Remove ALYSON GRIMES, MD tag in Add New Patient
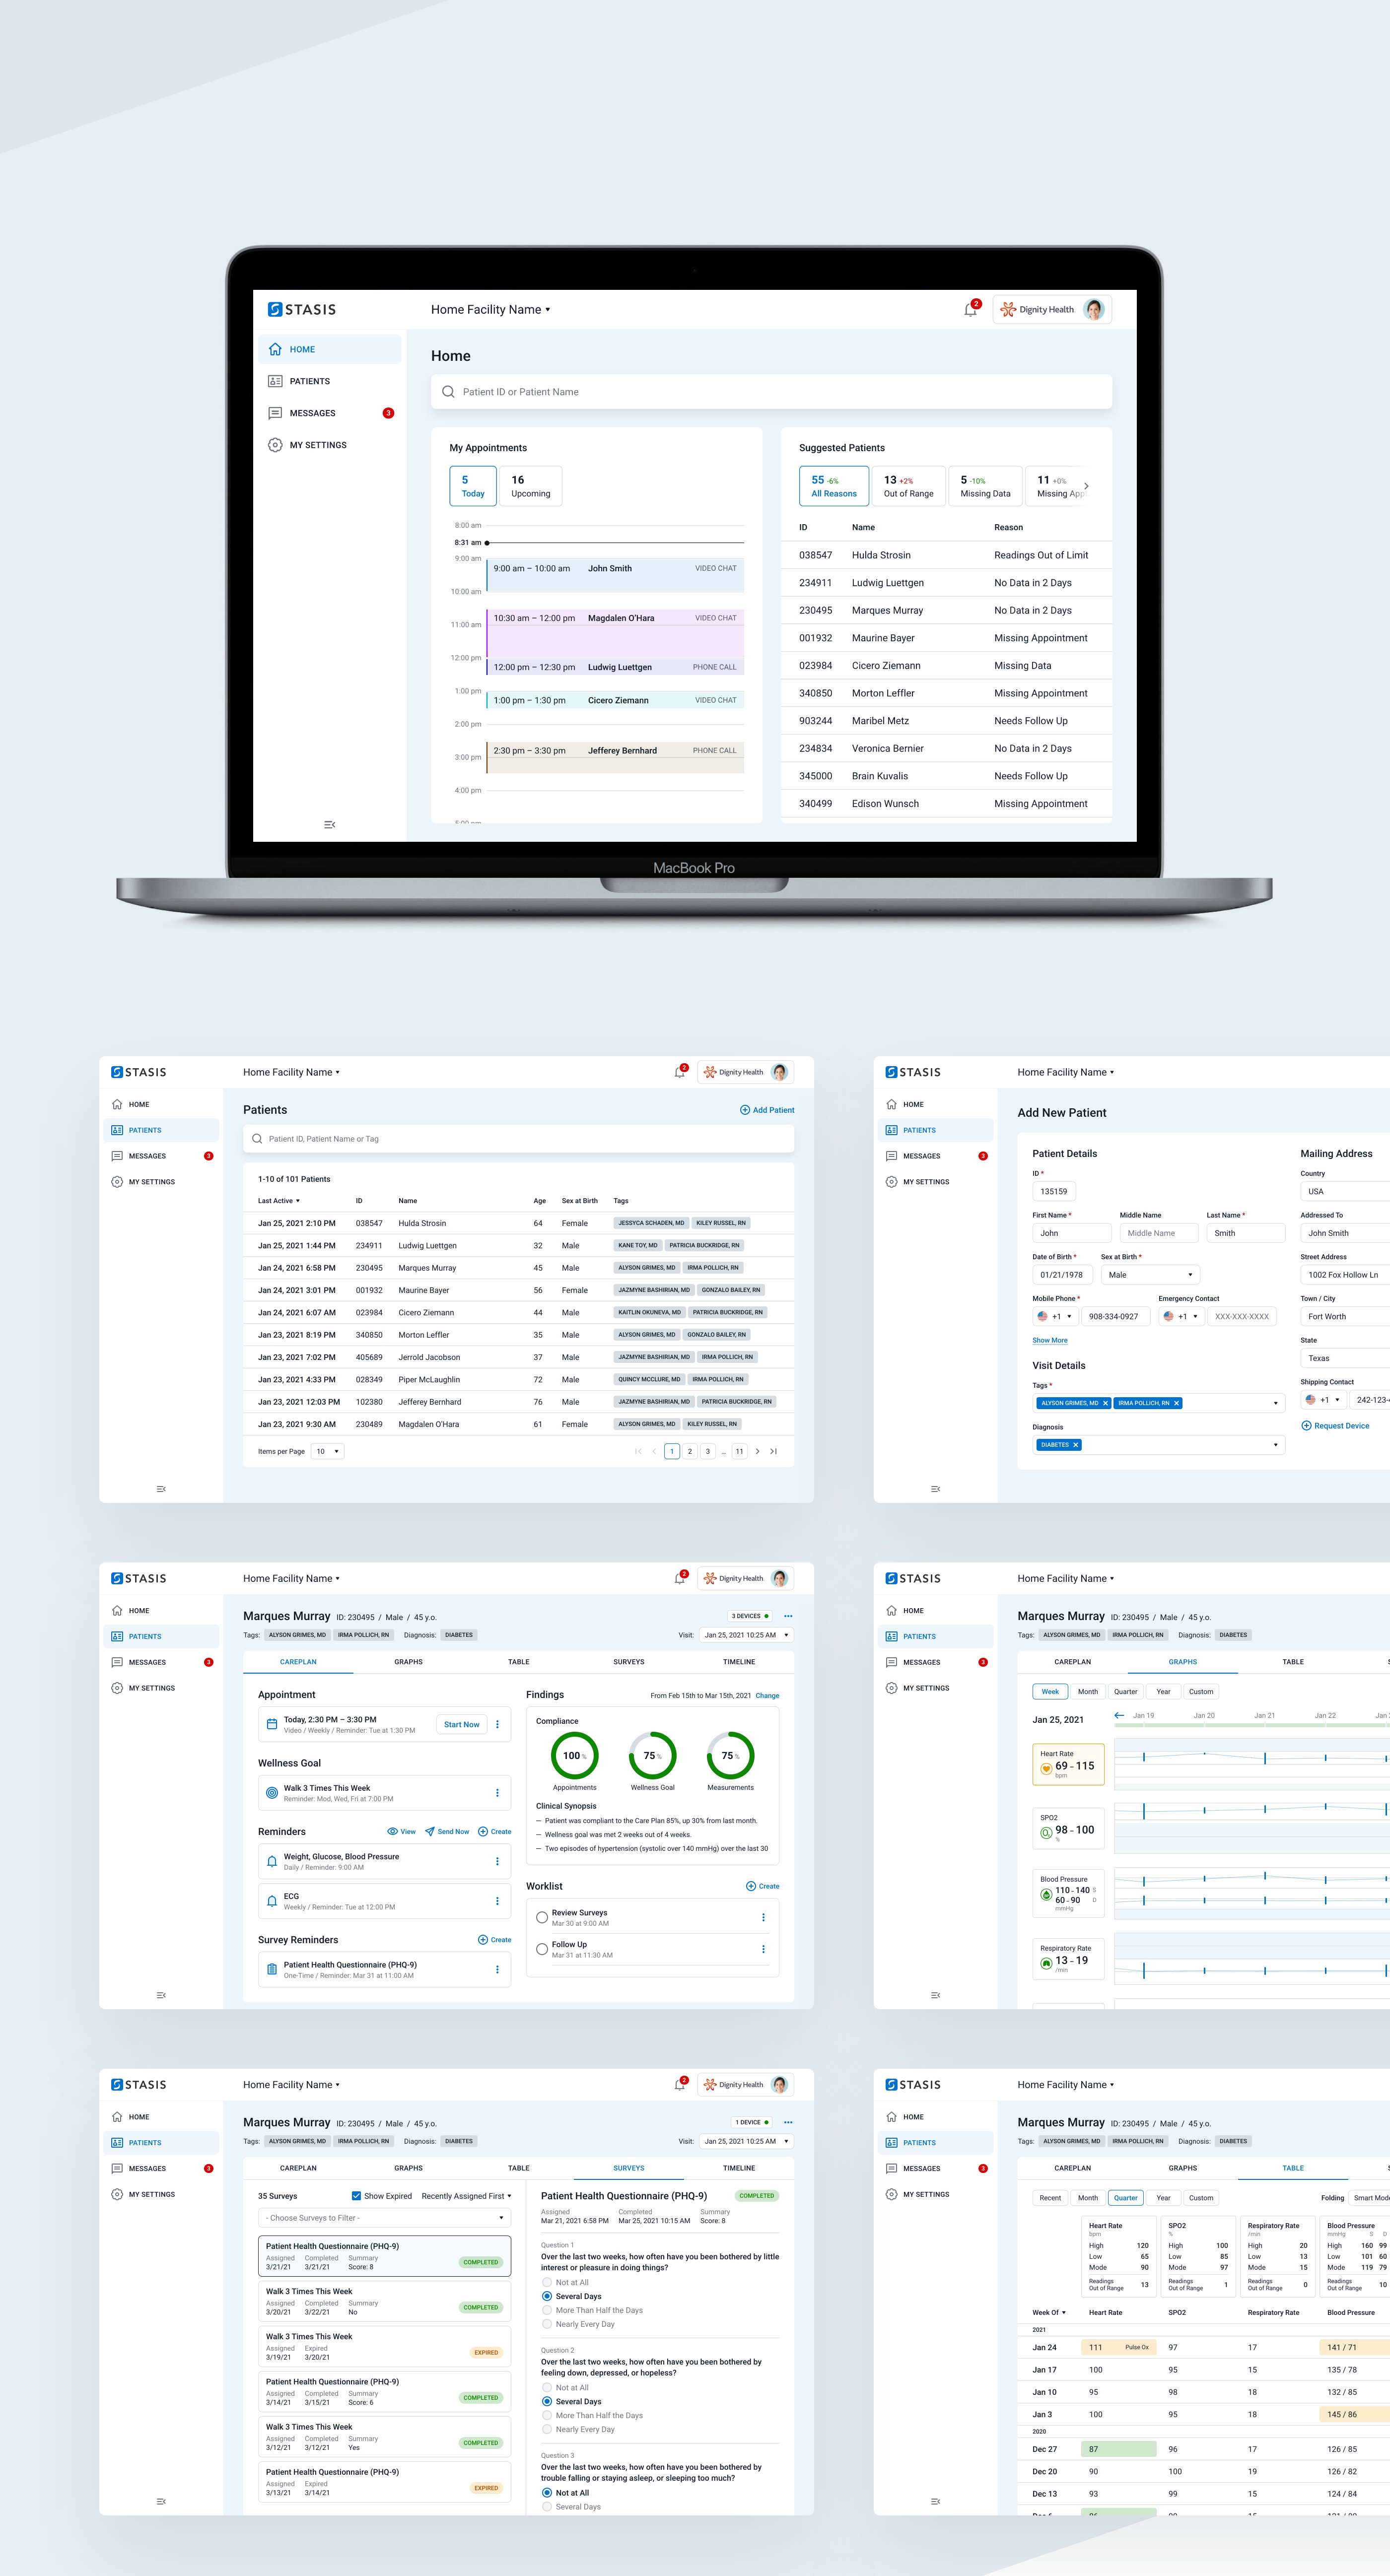 pos(1105,1403)
